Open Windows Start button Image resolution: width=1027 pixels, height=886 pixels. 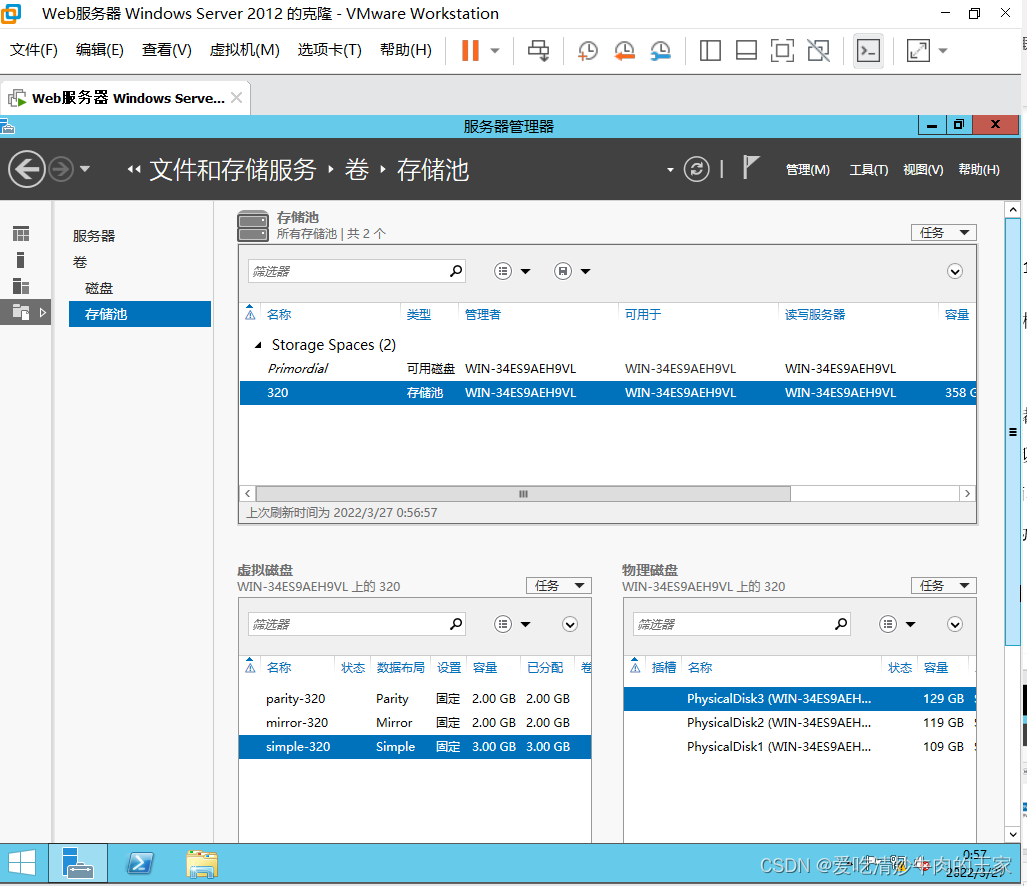click(22, 863)
